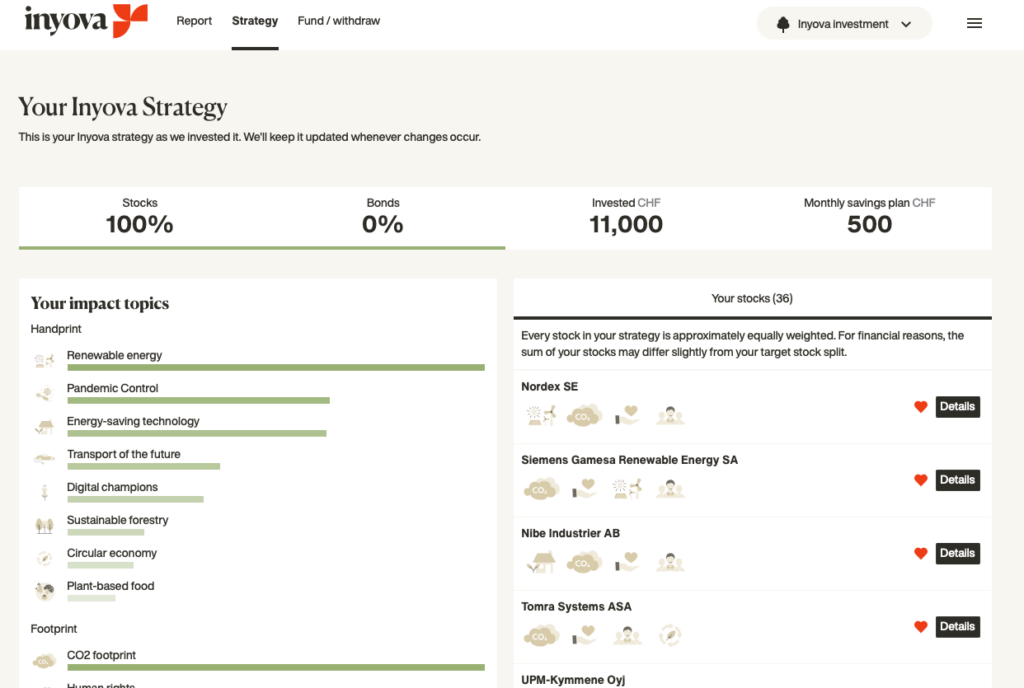1024x688 pixels.
Task: Click Nibe Industrier's CO2 cloud icon
Action: click(x=584, y=562)
